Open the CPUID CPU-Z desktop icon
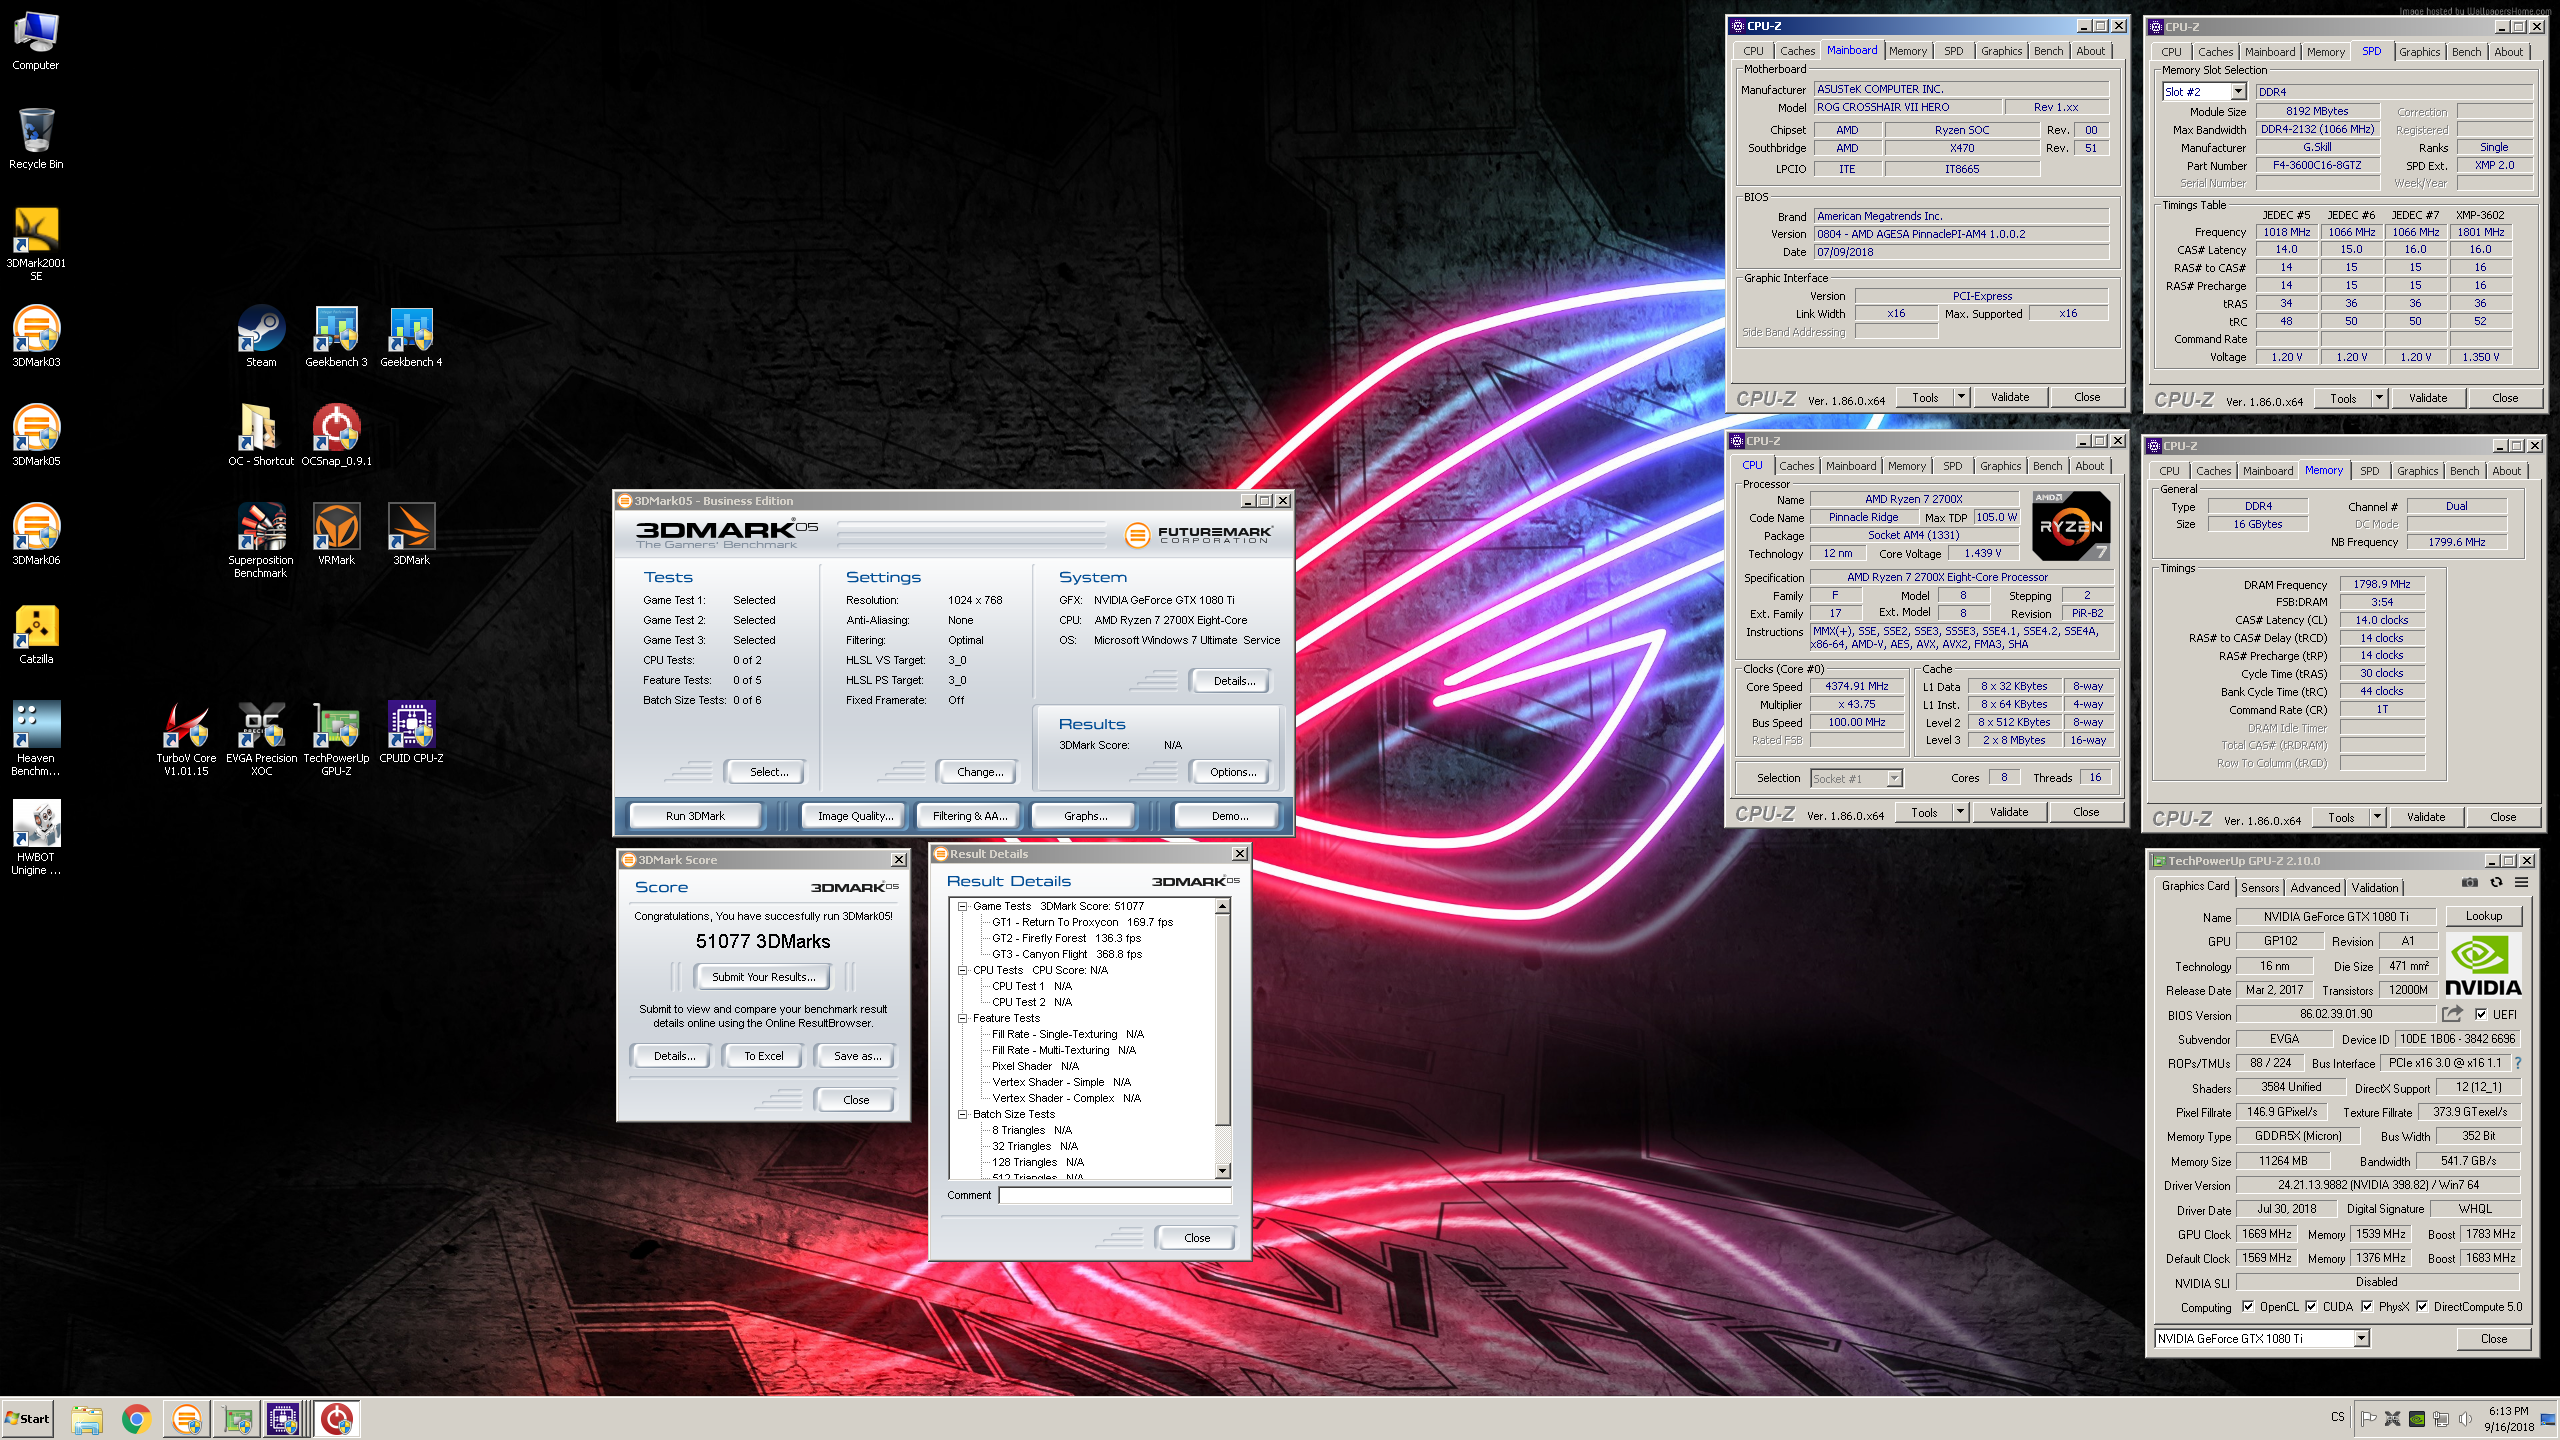Image resolution: width=2560 pixels, height=1440 pixels. coord(411,733)
